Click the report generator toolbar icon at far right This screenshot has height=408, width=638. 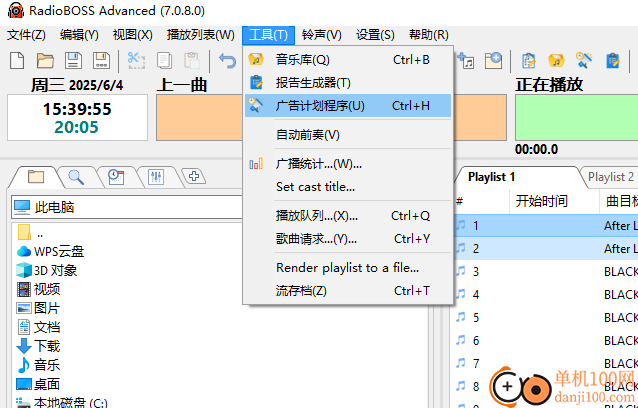point(612,61)
